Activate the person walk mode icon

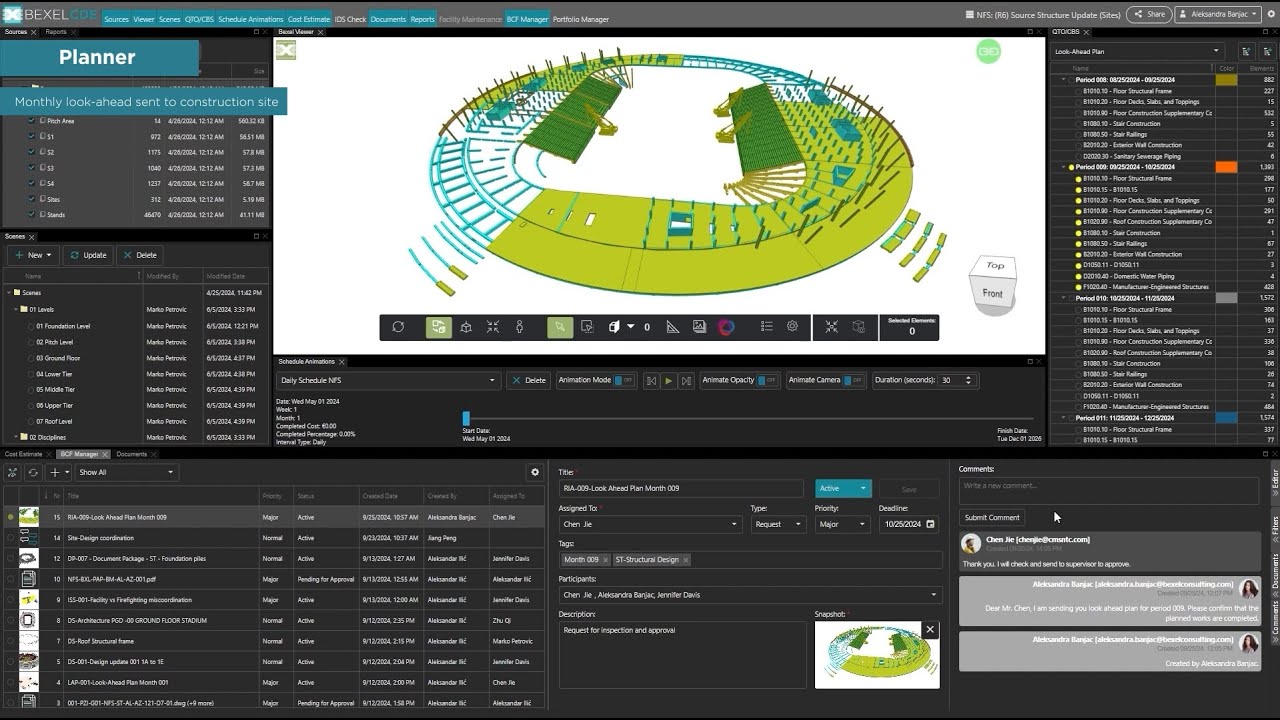click(519, 327)
